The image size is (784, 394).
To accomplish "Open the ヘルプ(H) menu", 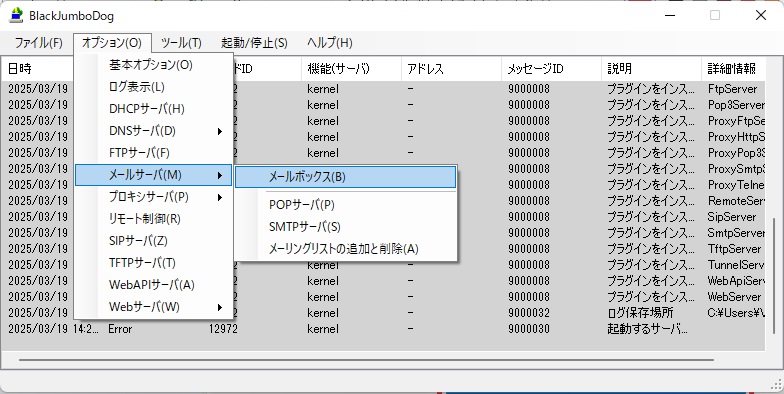I will 330,43.
